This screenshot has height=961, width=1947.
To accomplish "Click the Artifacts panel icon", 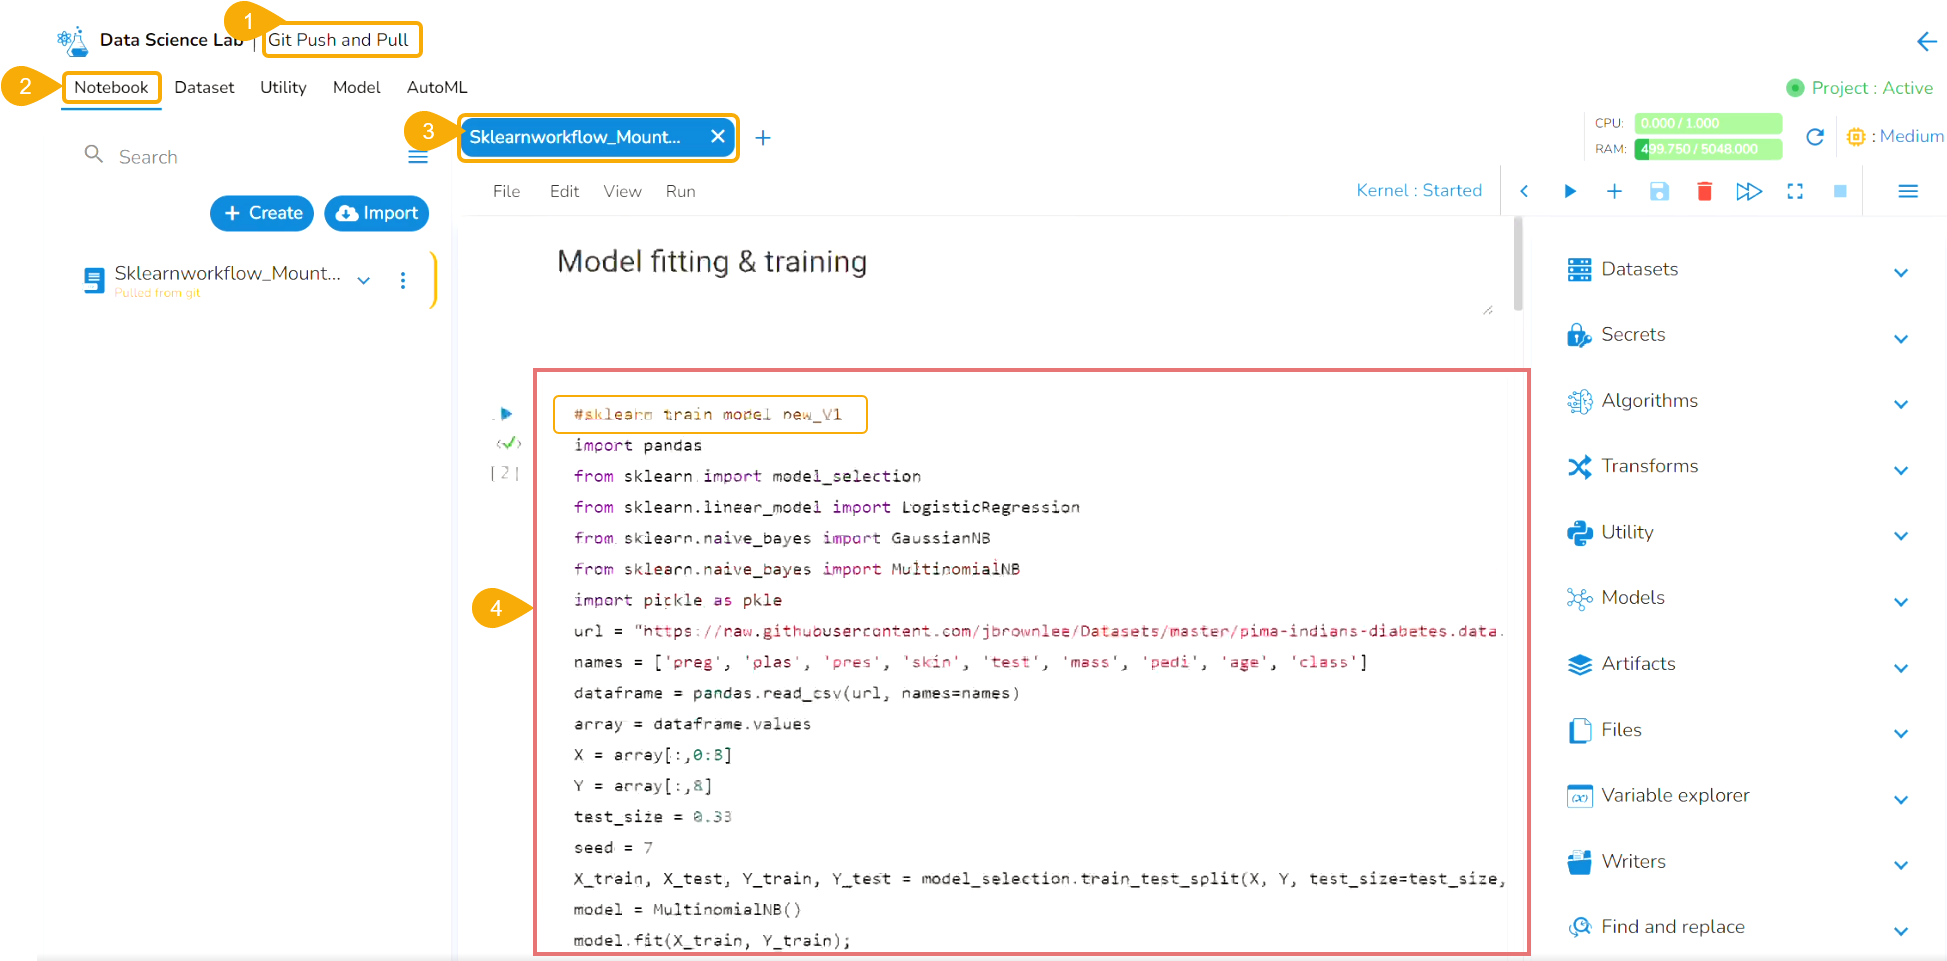I will (1579, 664).
